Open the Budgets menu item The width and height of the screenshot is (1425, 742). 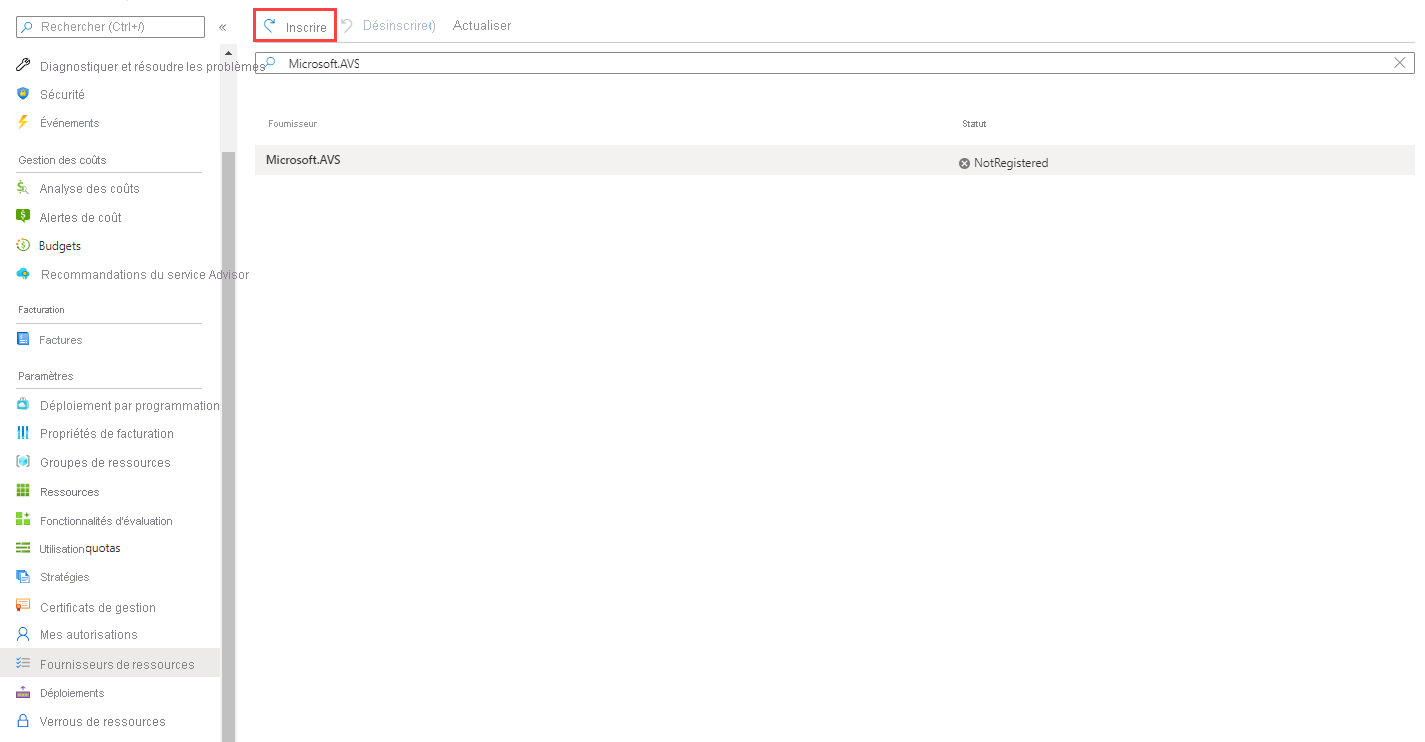tap(60, 246)
